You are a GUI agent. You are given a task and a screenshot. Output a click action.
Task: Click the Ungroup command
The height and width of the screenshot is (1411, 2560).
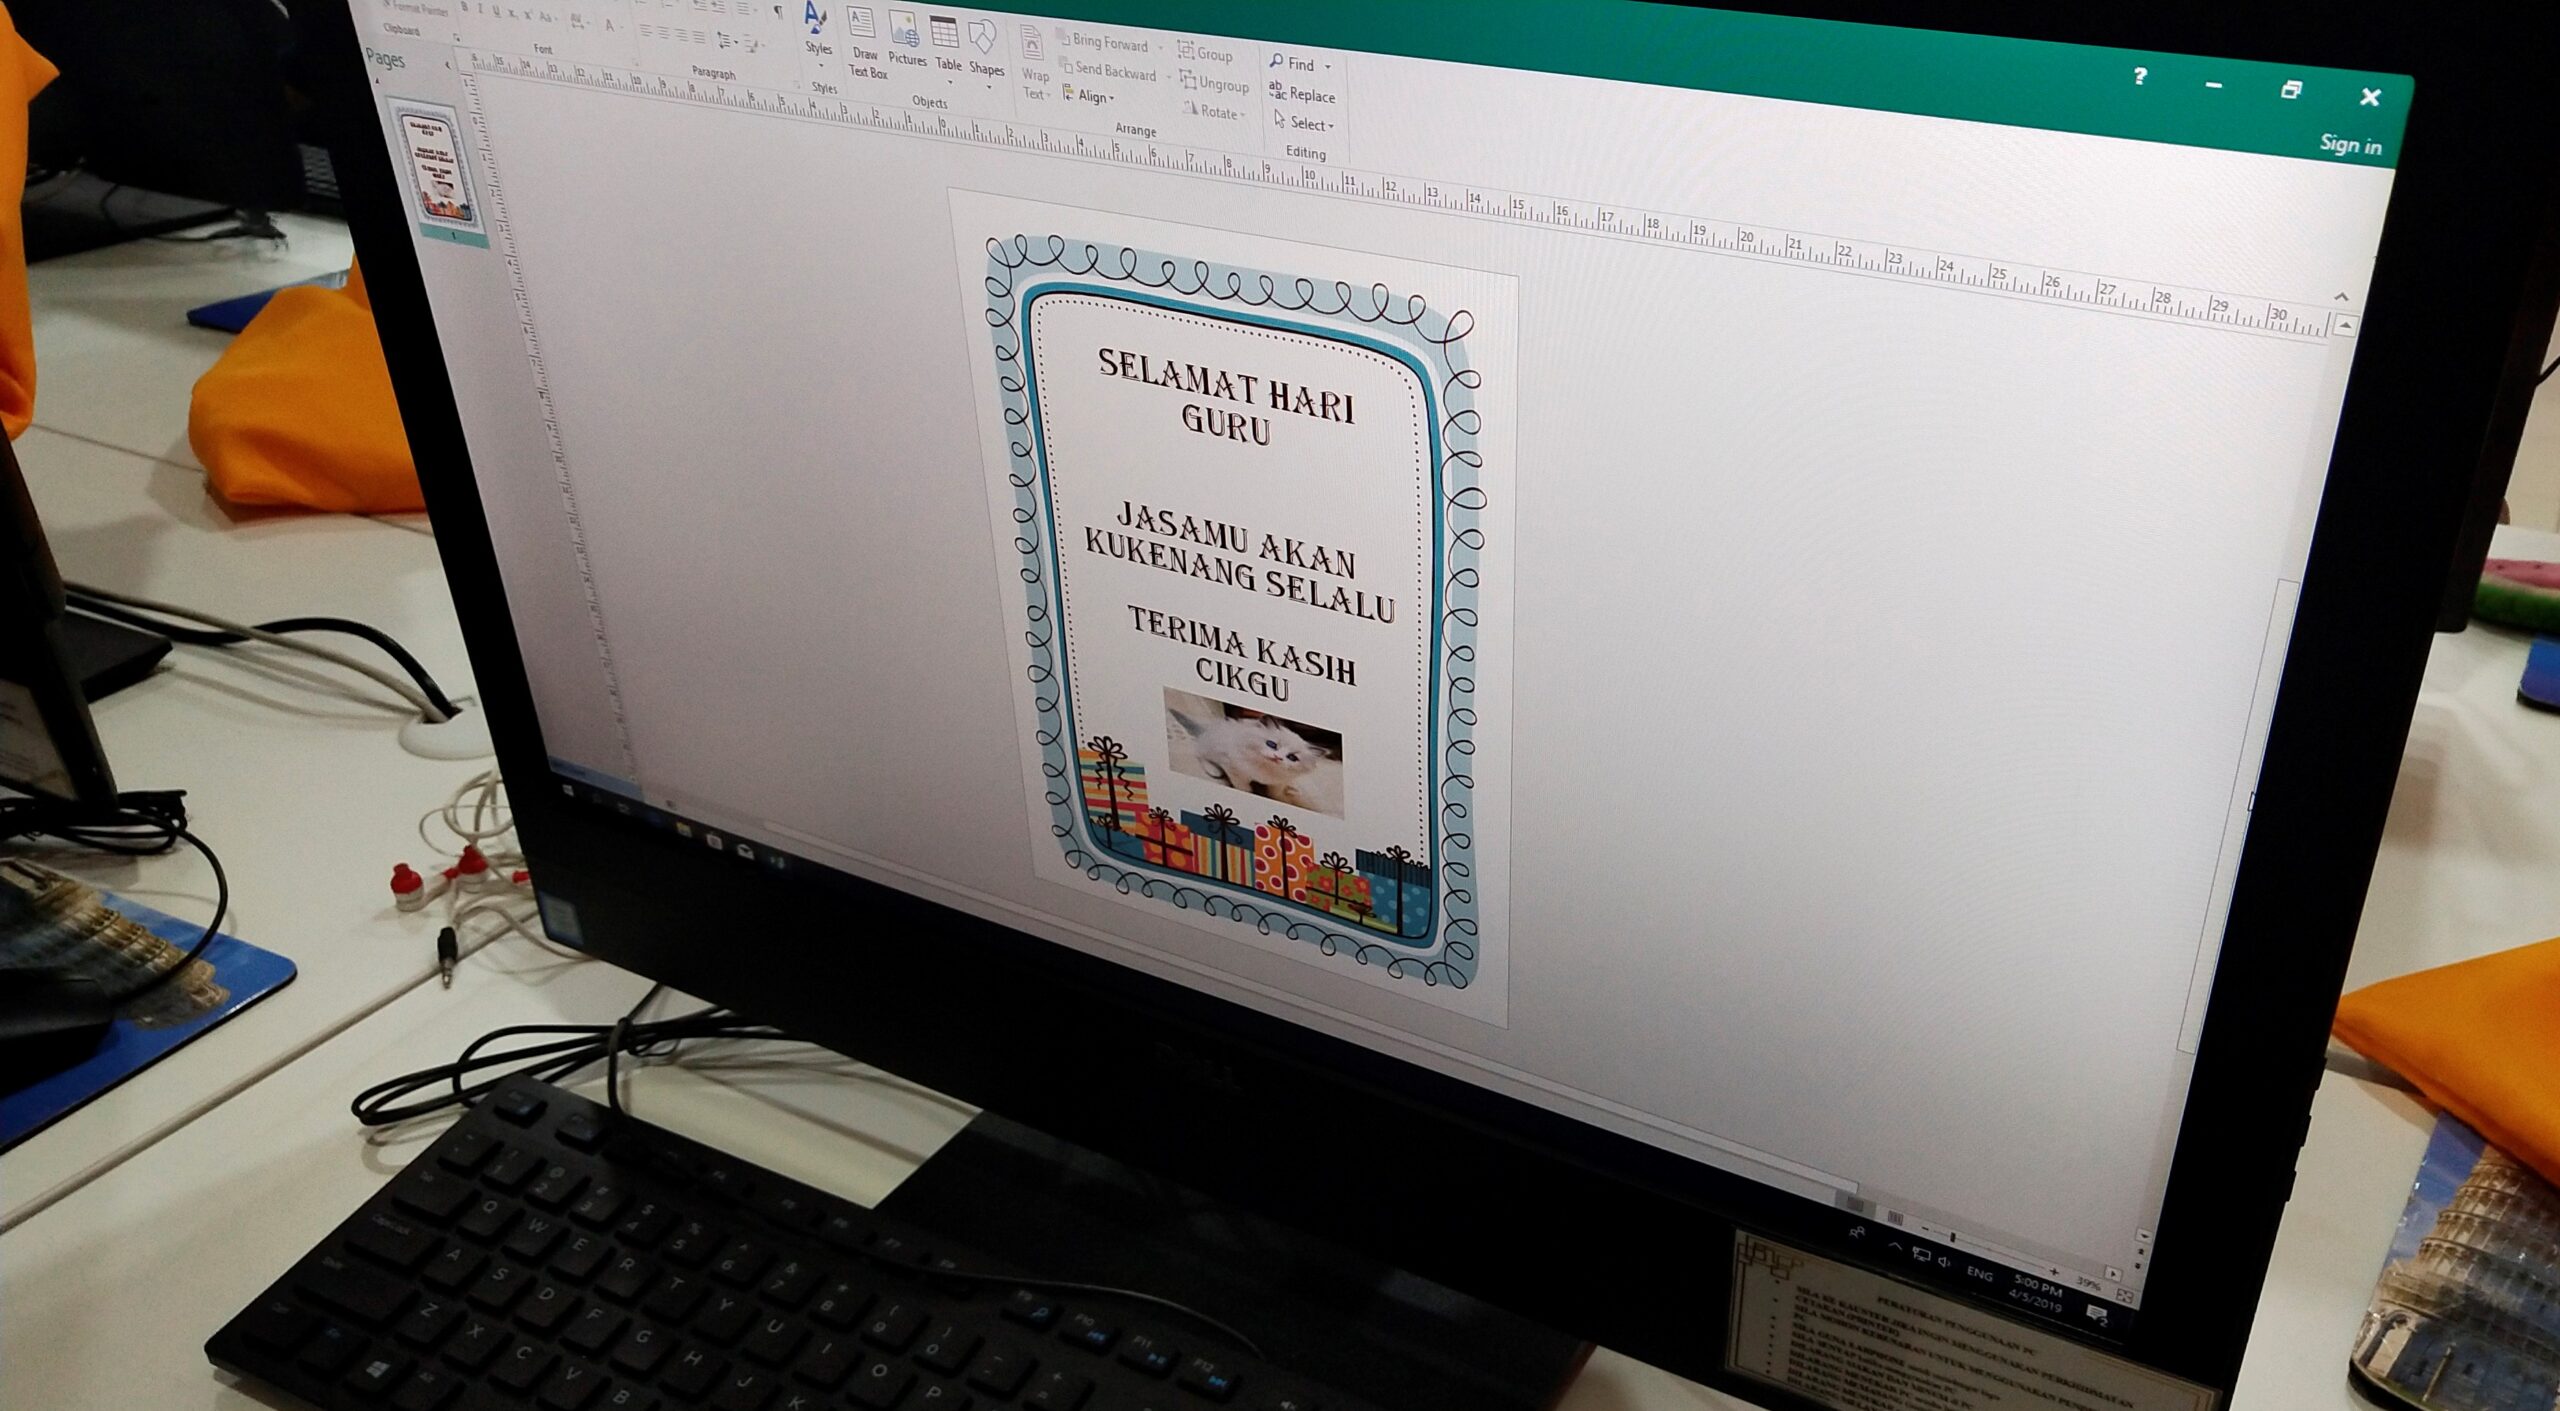pyautogui.click(x=1214, y=83)
